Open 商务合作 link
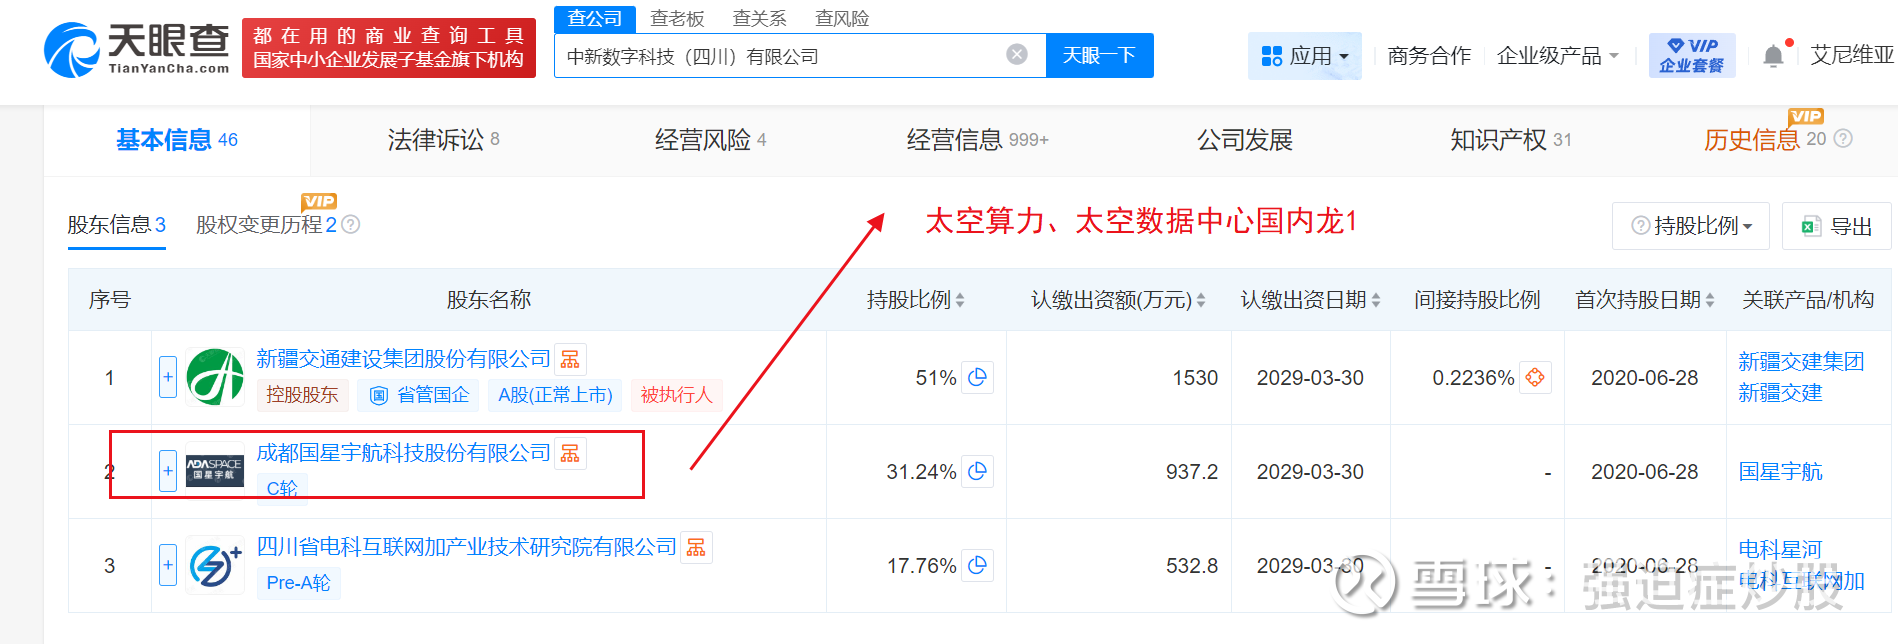 tap(1429, 56)
